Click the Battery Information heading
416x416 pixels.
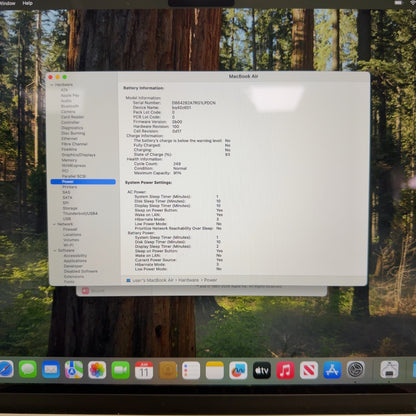(144, 88)
